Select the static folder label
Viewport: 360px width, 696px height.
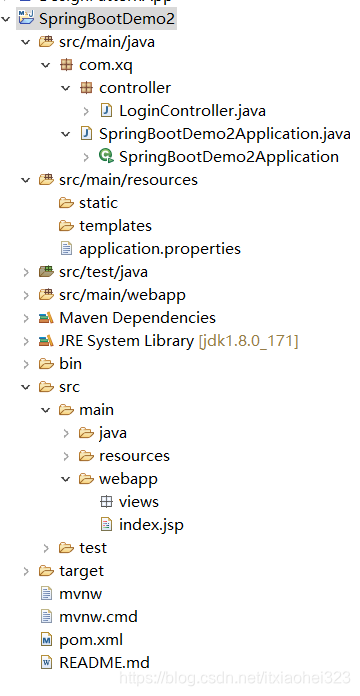(99, 203)
